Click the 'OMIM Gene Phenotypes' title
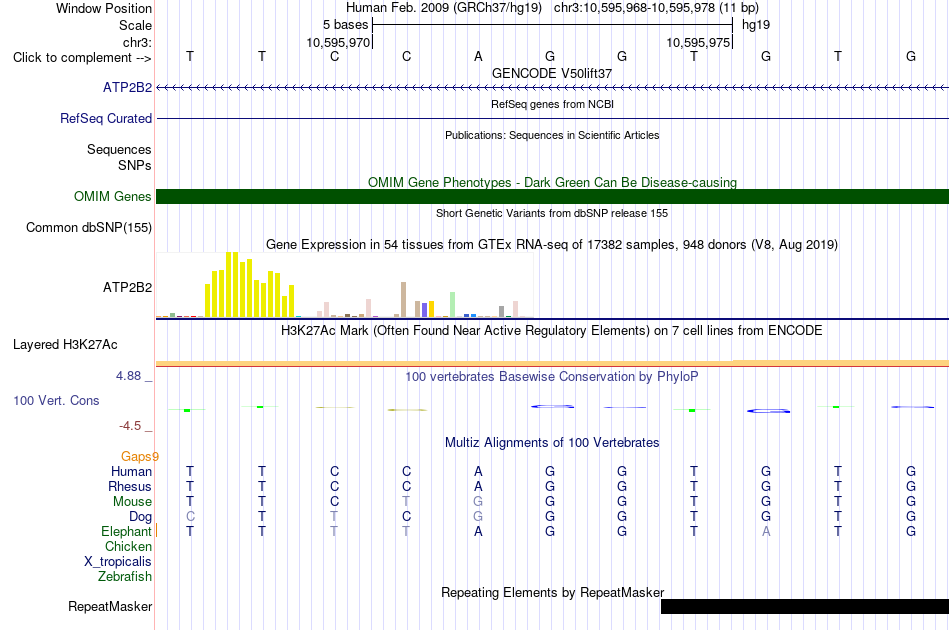The image size is (950, 630). pyautogui.click(x=552, y=182)
